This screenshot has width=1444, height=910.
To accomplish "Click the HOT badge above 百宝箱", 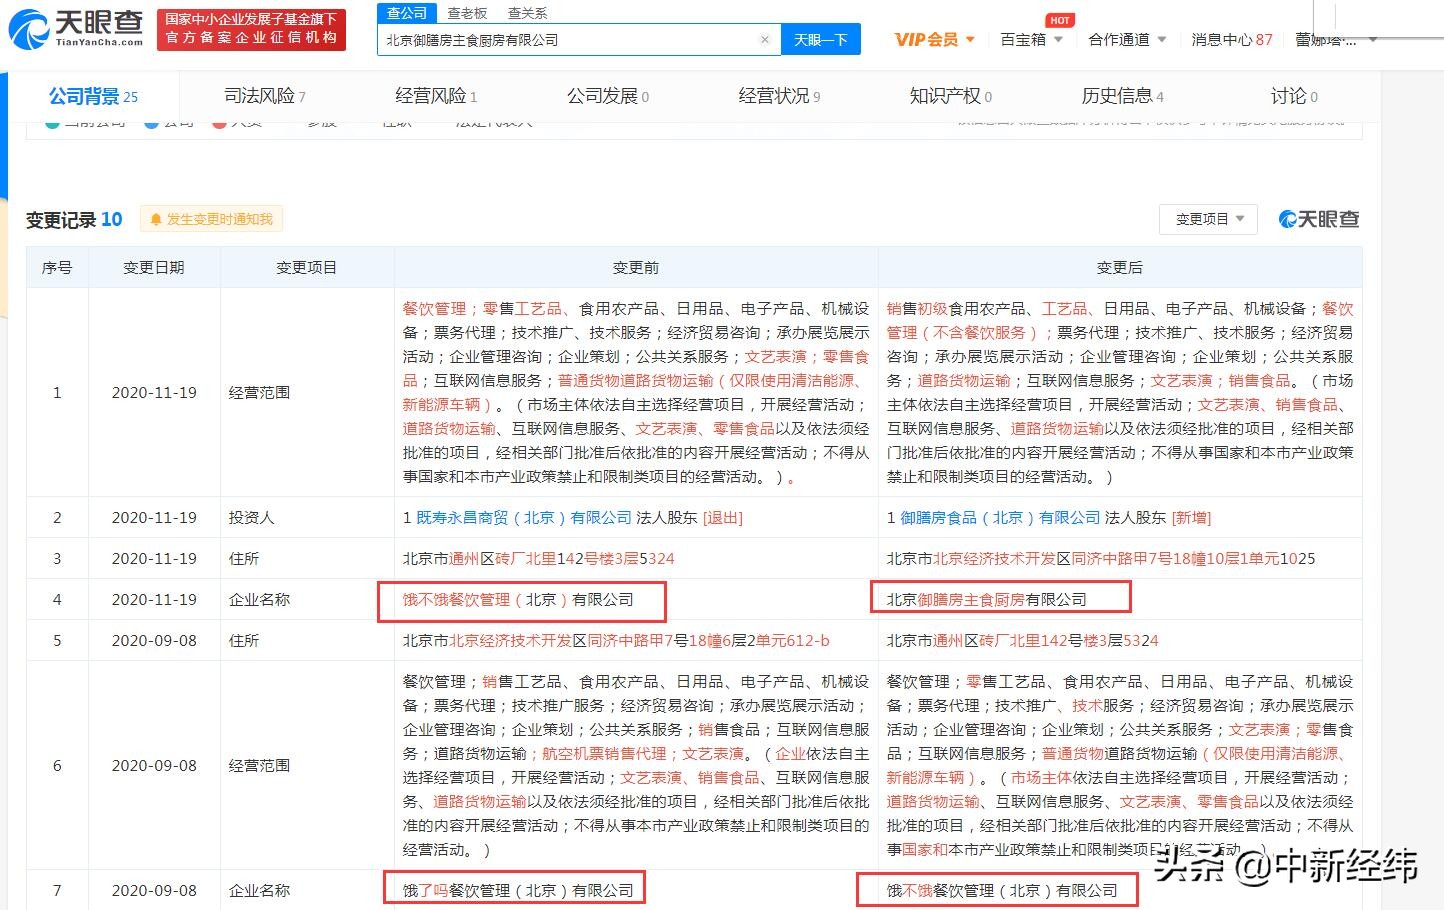I will (1059, 19).
